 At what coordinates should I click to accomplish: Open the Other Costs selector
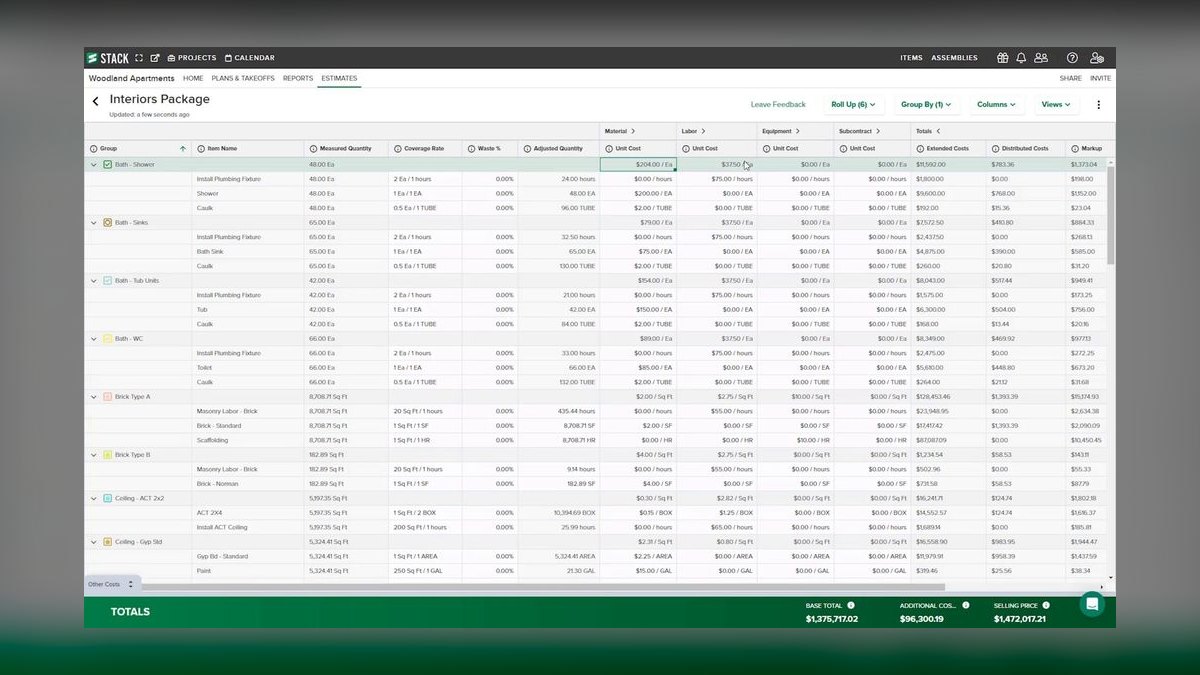(110, 584)
